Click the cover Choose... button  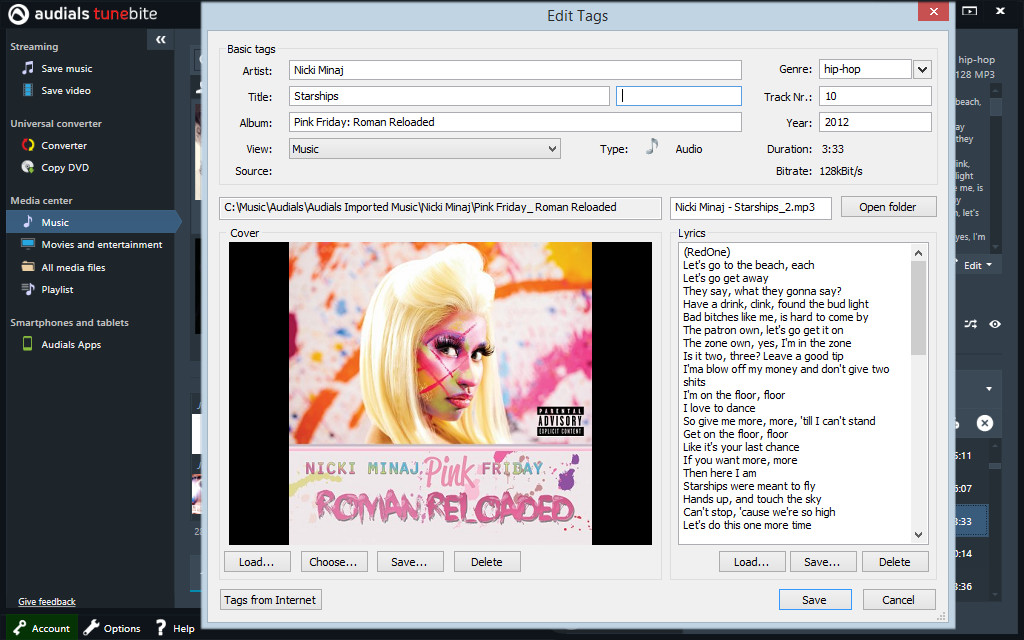point(334,562)
